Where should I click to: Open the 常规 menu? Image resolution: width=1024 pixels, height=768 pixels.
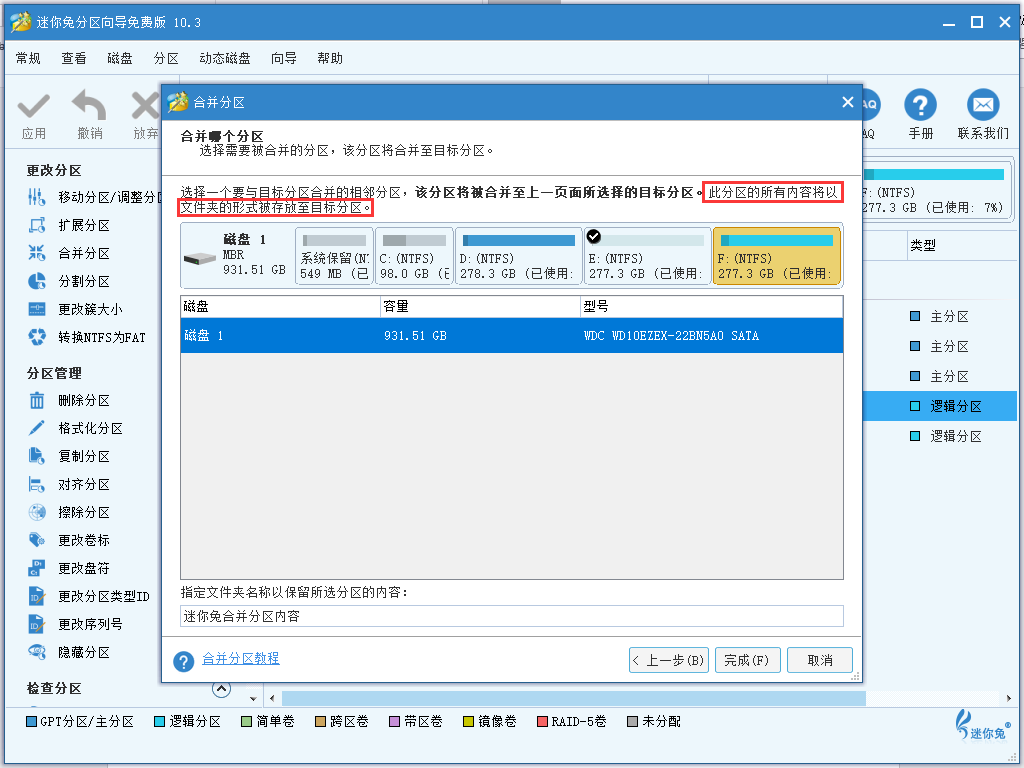tap(28, 58)
